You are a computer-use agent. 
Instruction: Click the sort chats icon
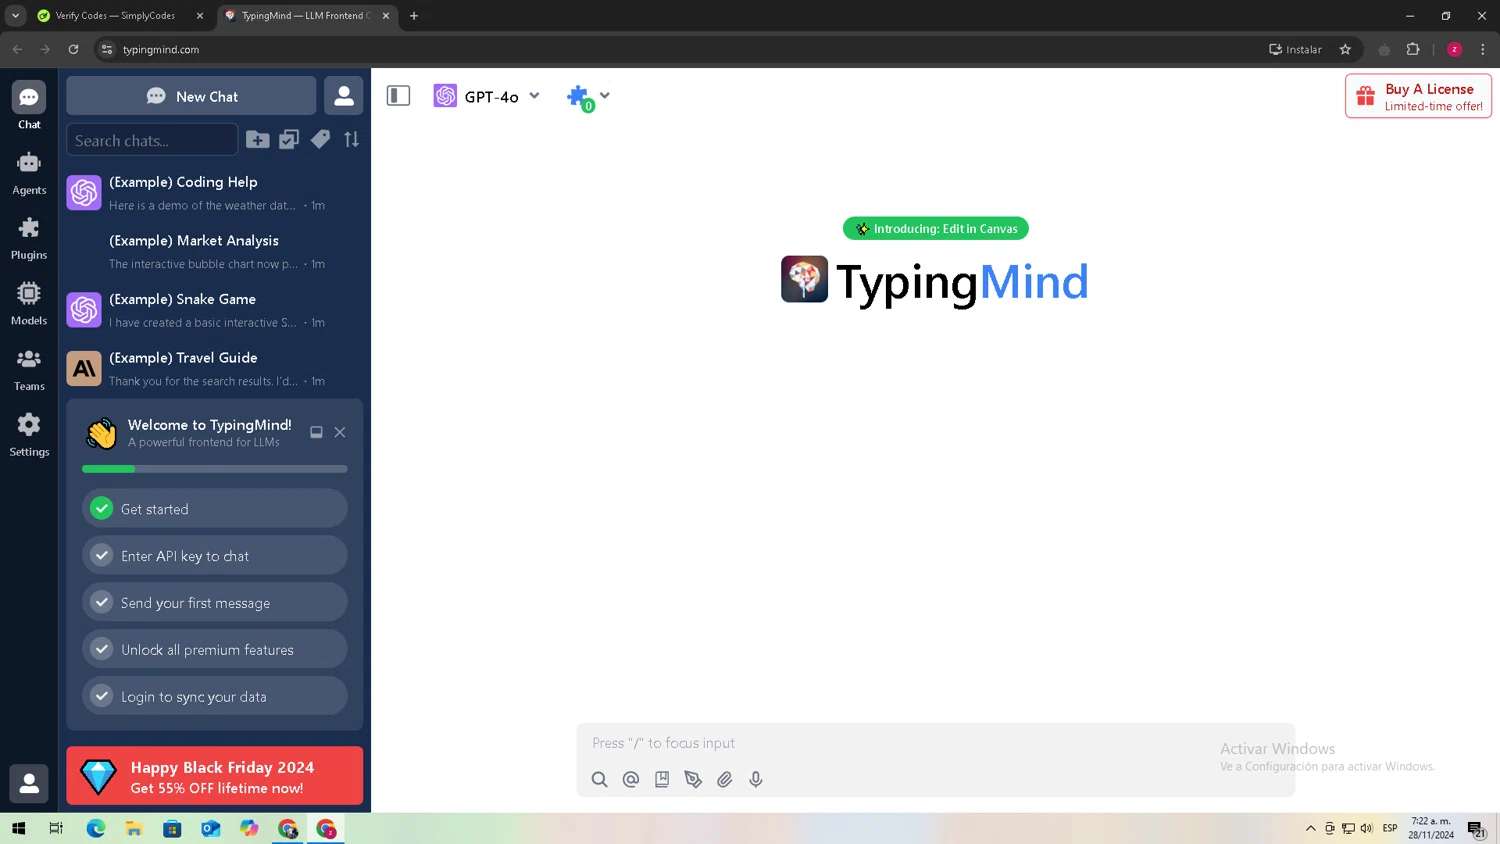tap(351, 140)
